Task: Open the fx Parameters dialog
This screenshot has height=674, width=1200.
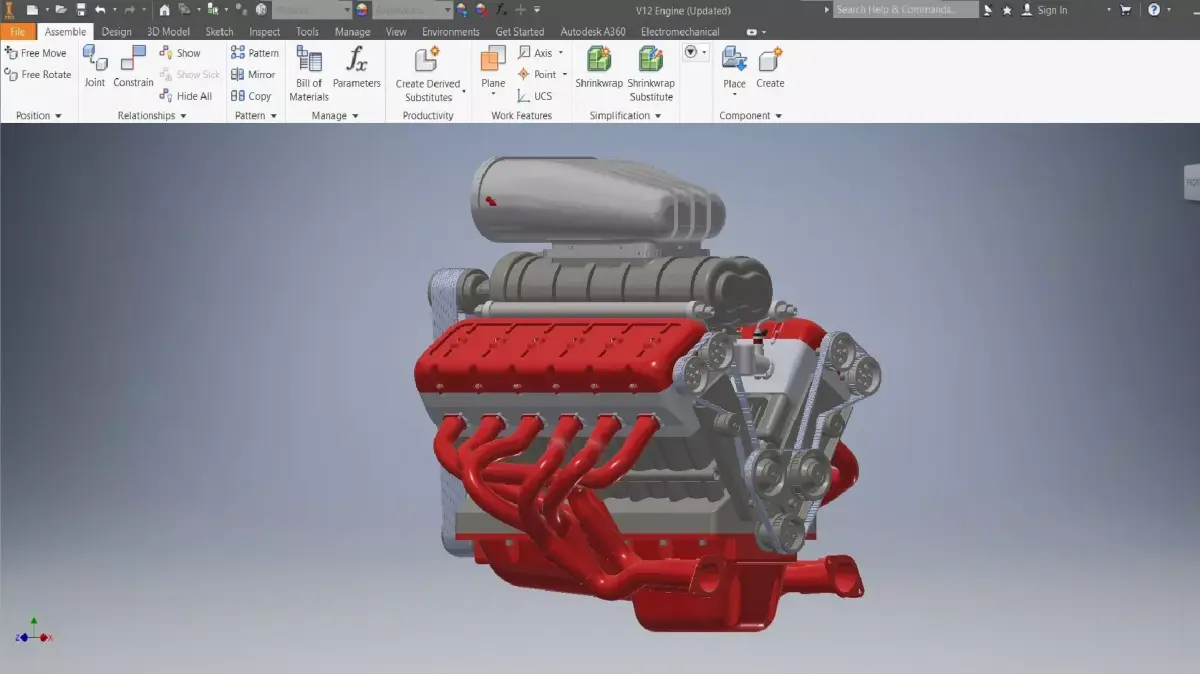Action: 357,67
